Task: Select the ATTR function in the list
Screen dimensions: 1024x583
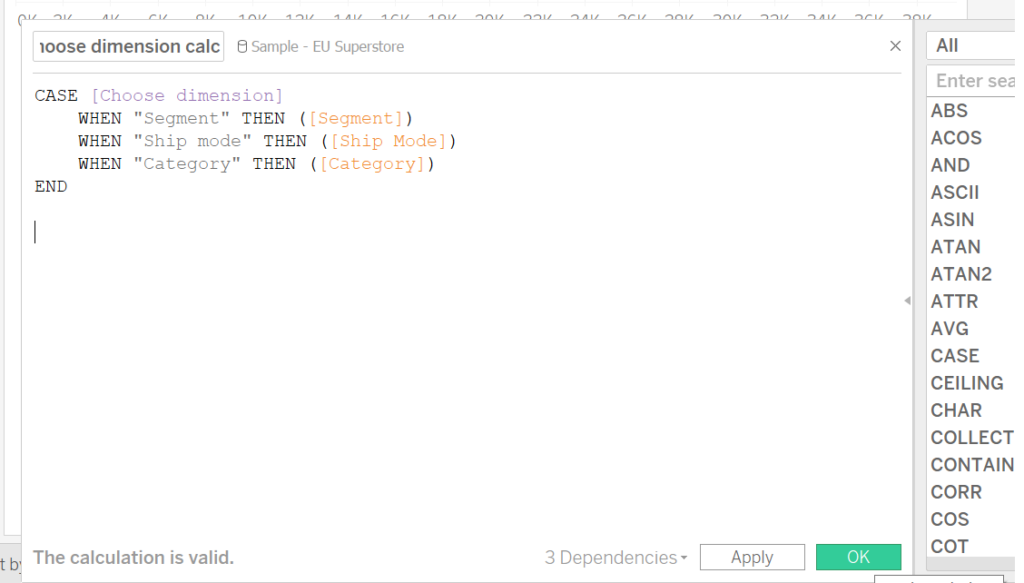Action: pos(955,301)
